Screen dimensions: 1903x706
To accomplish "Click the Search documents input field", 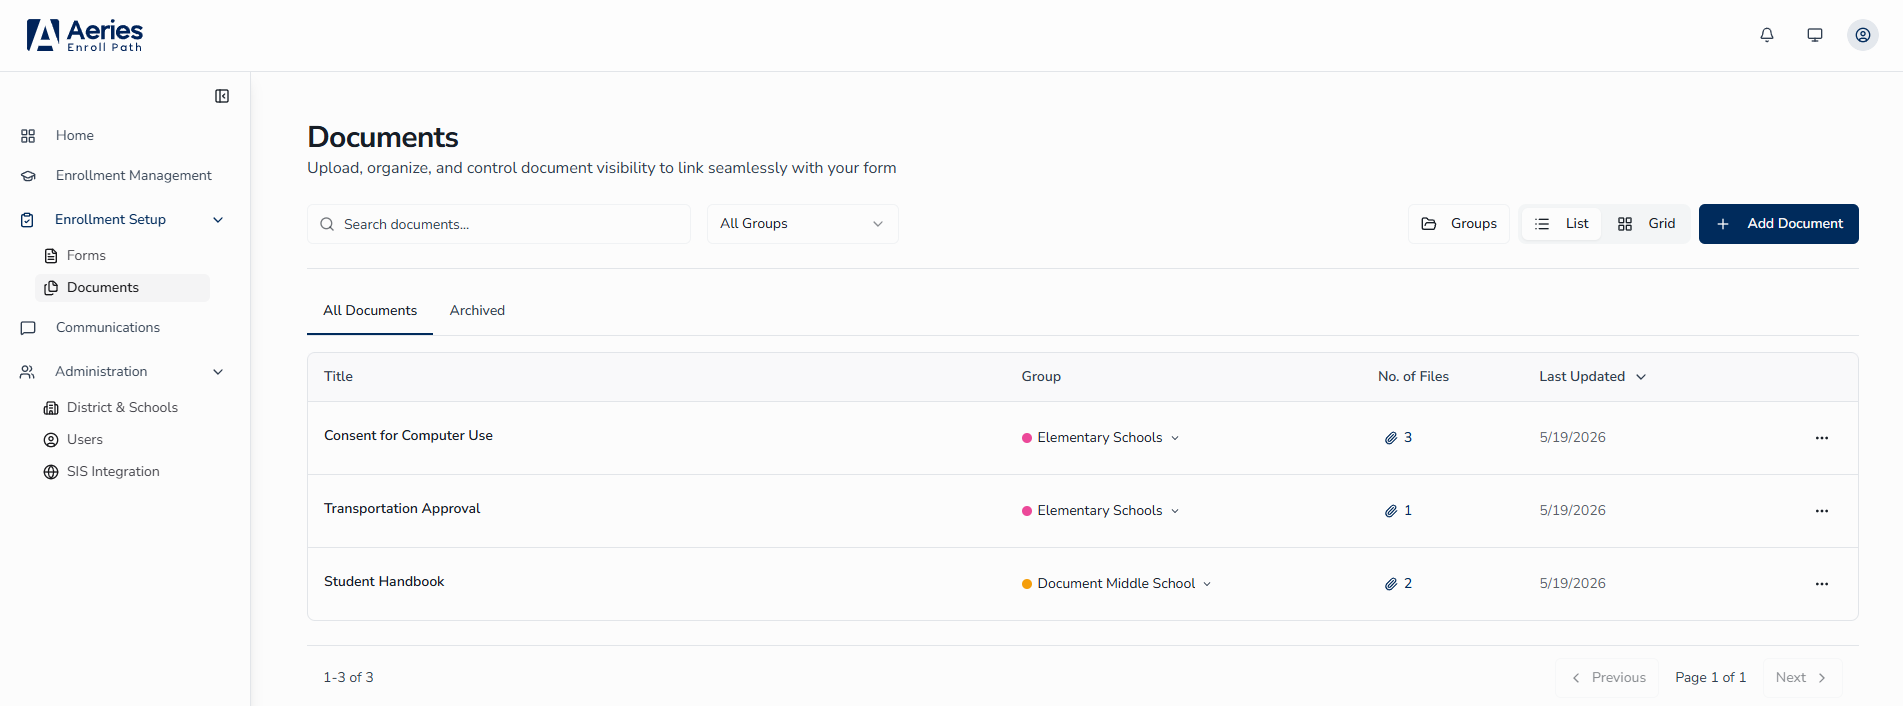I will click(499, 224).
